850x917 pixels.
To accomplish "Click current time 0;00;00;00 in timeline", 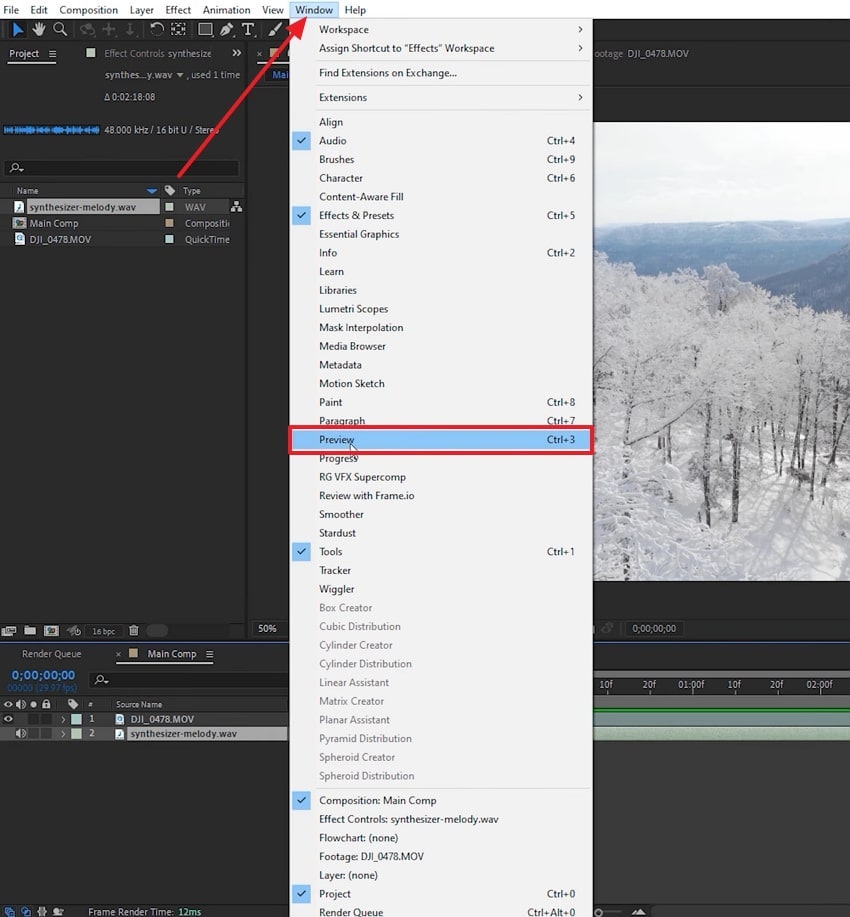I will [43, 675].
